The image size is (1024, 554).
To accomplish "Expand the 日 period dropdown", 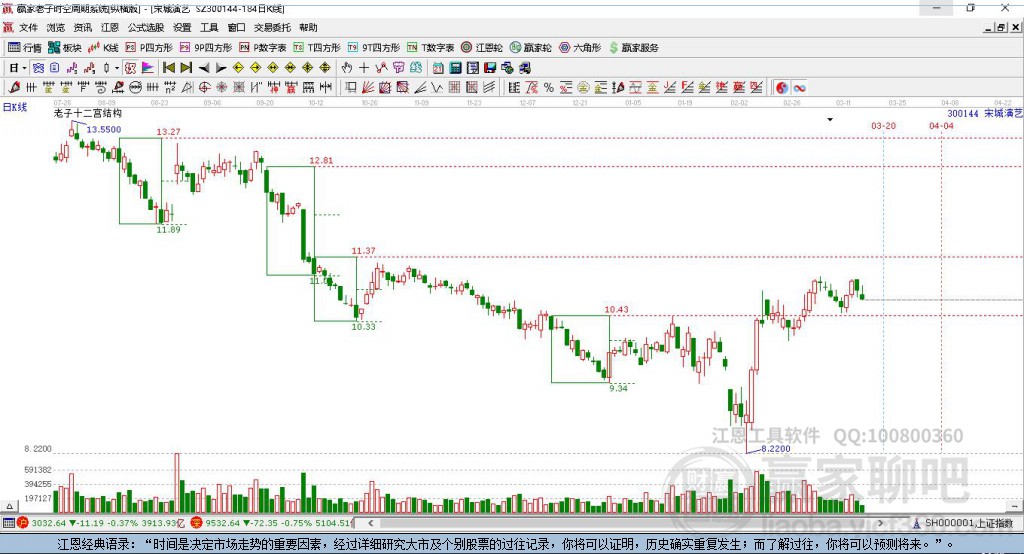I will pyautogui.click(x=24, y=68).
